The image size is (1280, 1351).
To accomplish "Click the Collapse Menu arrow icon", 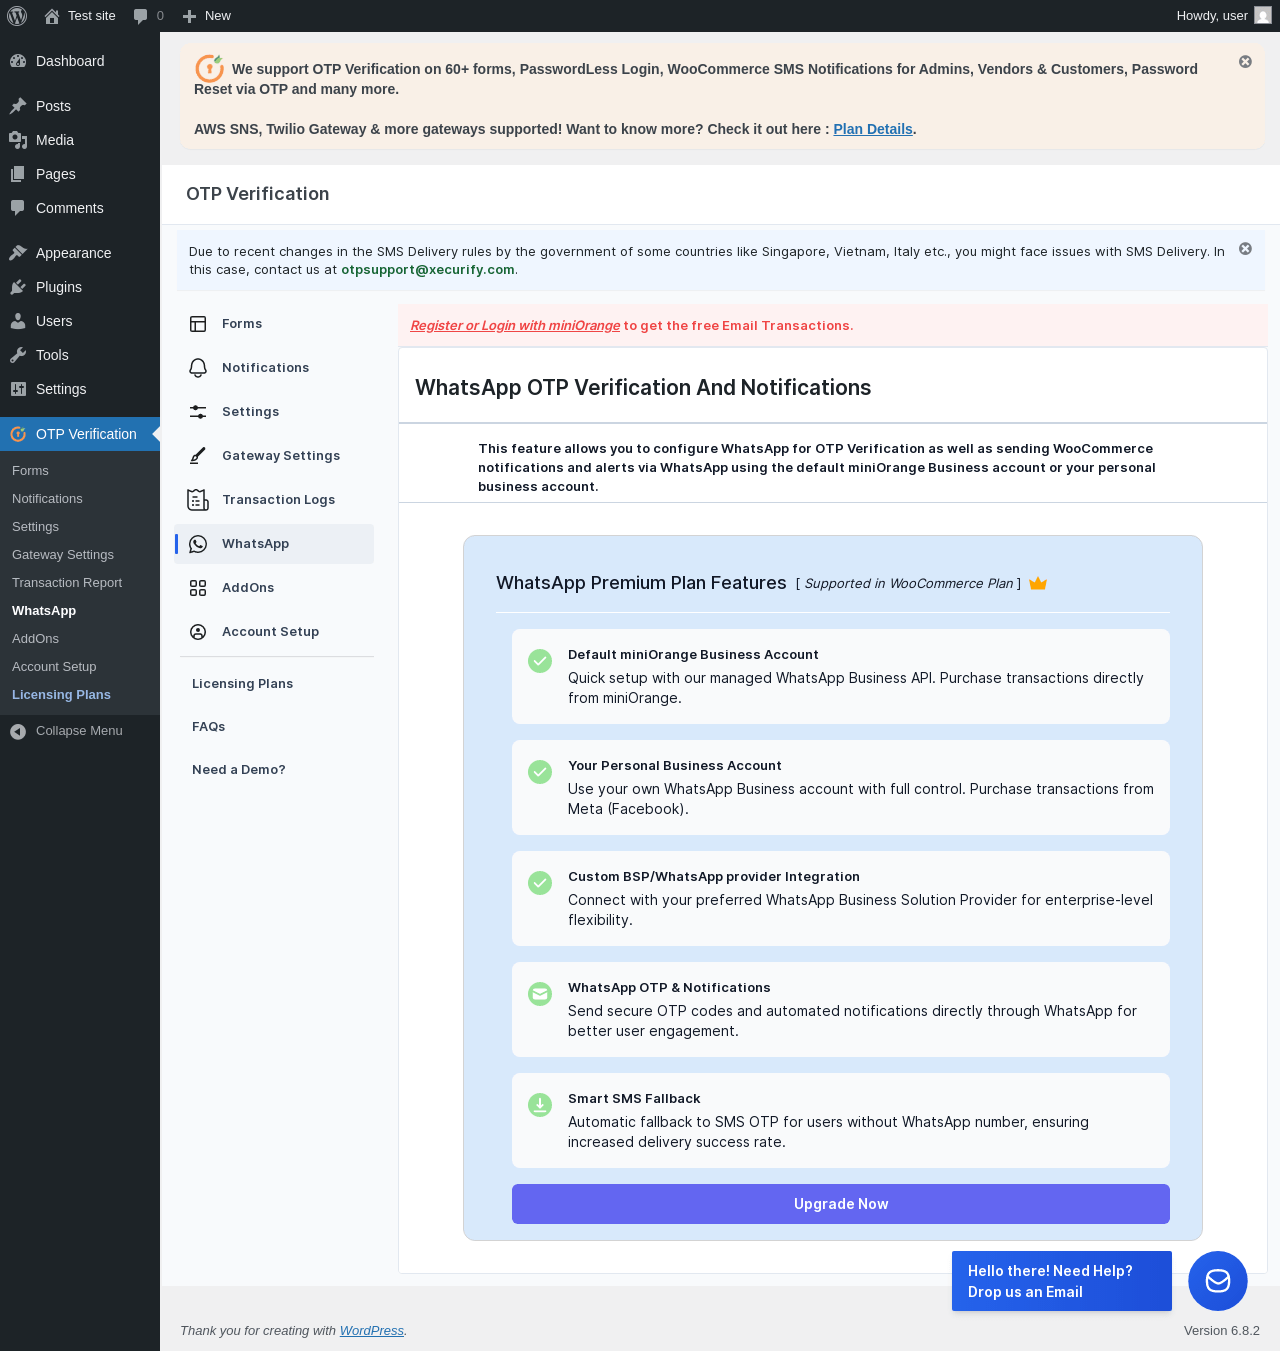I will point(18,731).
